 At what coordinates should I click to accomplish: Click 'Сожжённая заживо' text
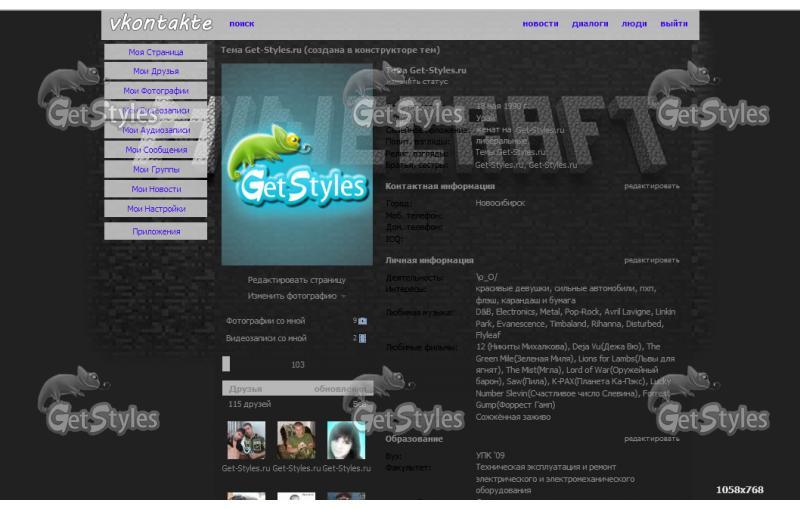tap(513, 417)
